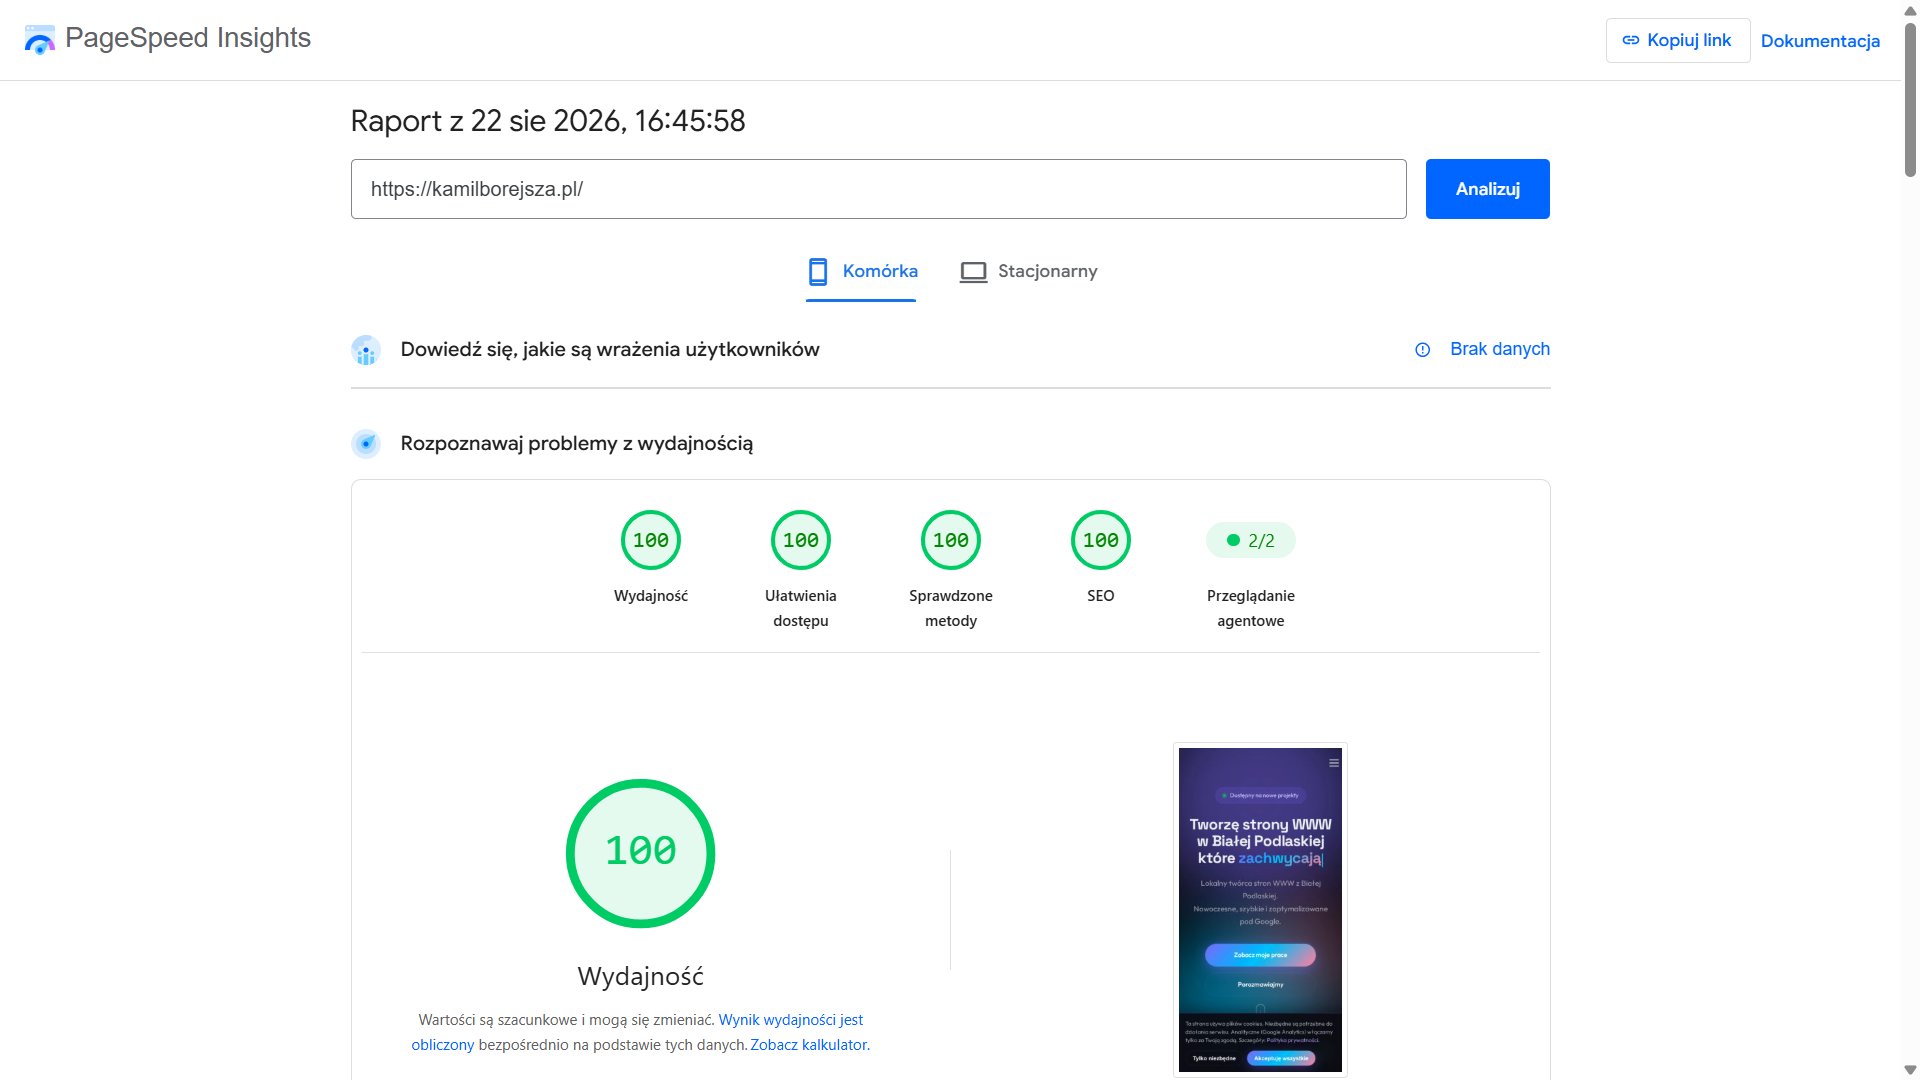
Task: Select the Wydajność 100 score gauge
Action: 651,540
